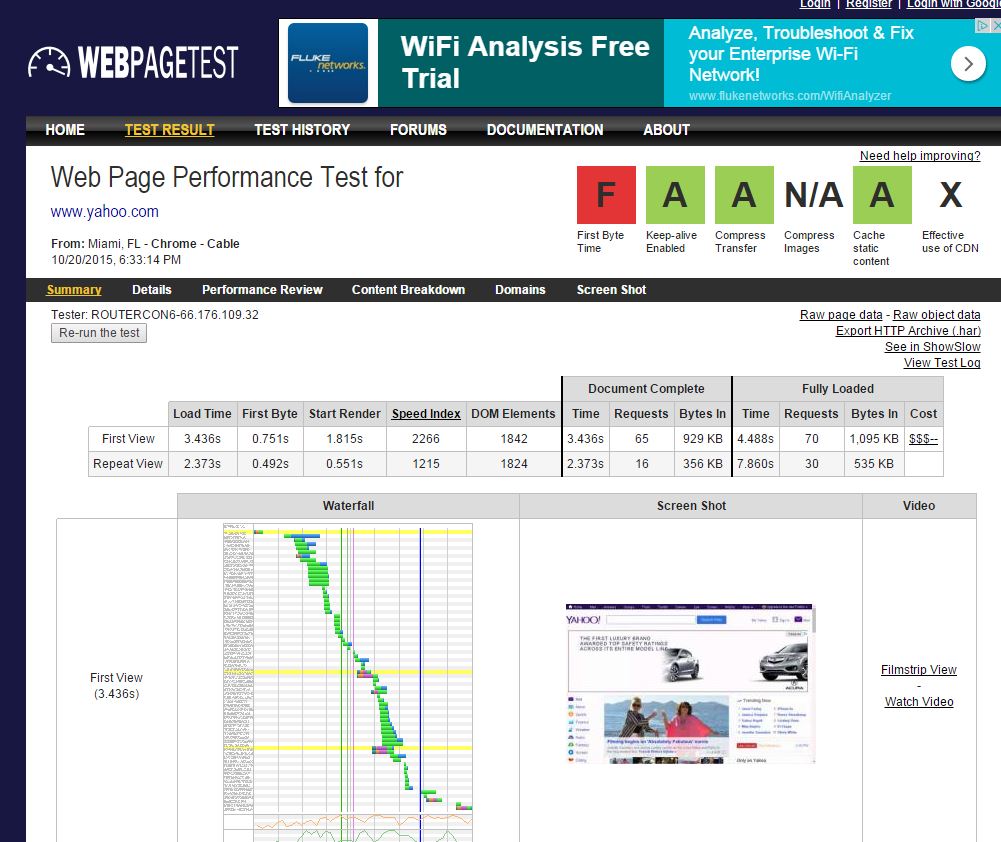The width and height of the screenshot is (1001, 842).
Task: Switch to the Content Breakdown tab
Action: 408,290
